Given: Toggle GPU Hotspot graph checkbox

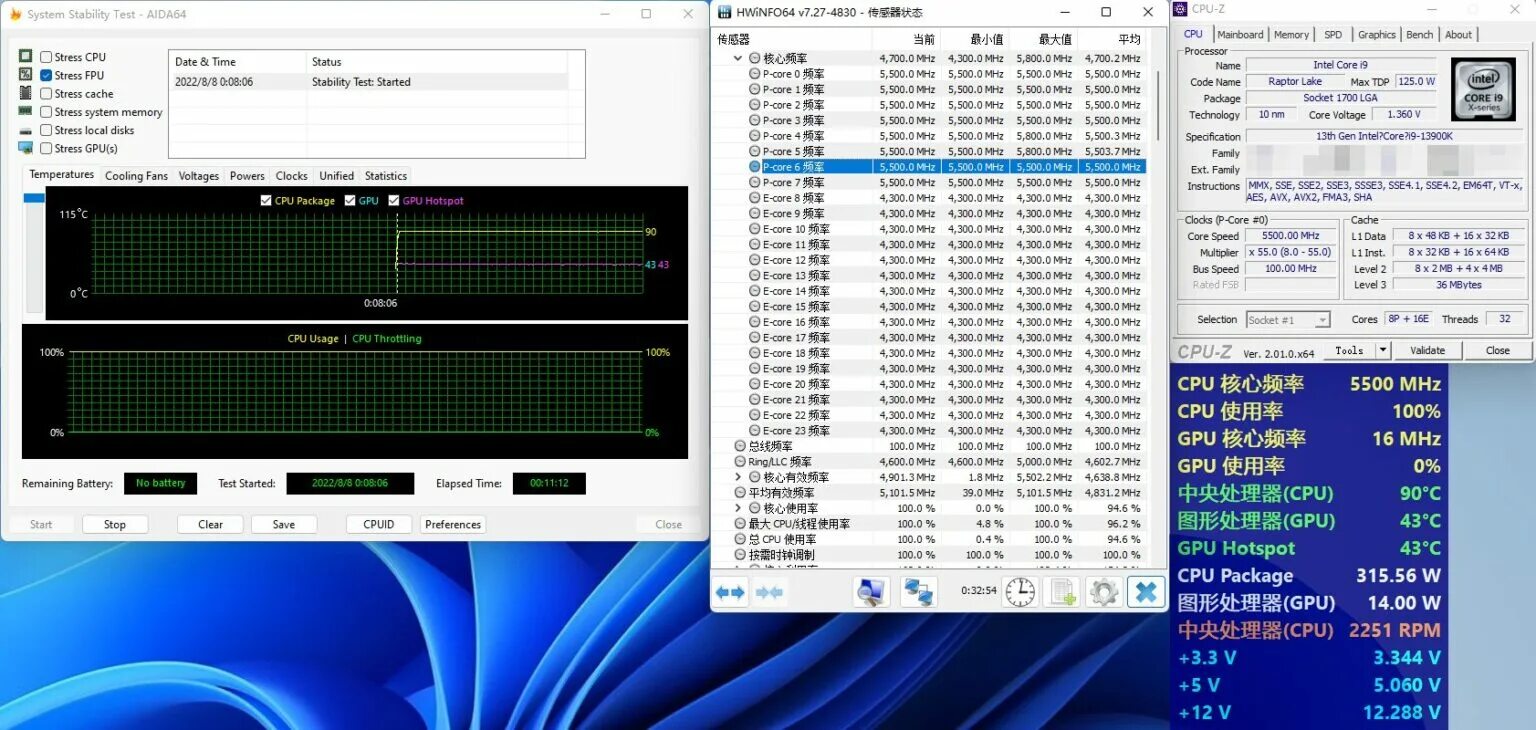Looking at the screenshot, I should click(x=394, y=201).
